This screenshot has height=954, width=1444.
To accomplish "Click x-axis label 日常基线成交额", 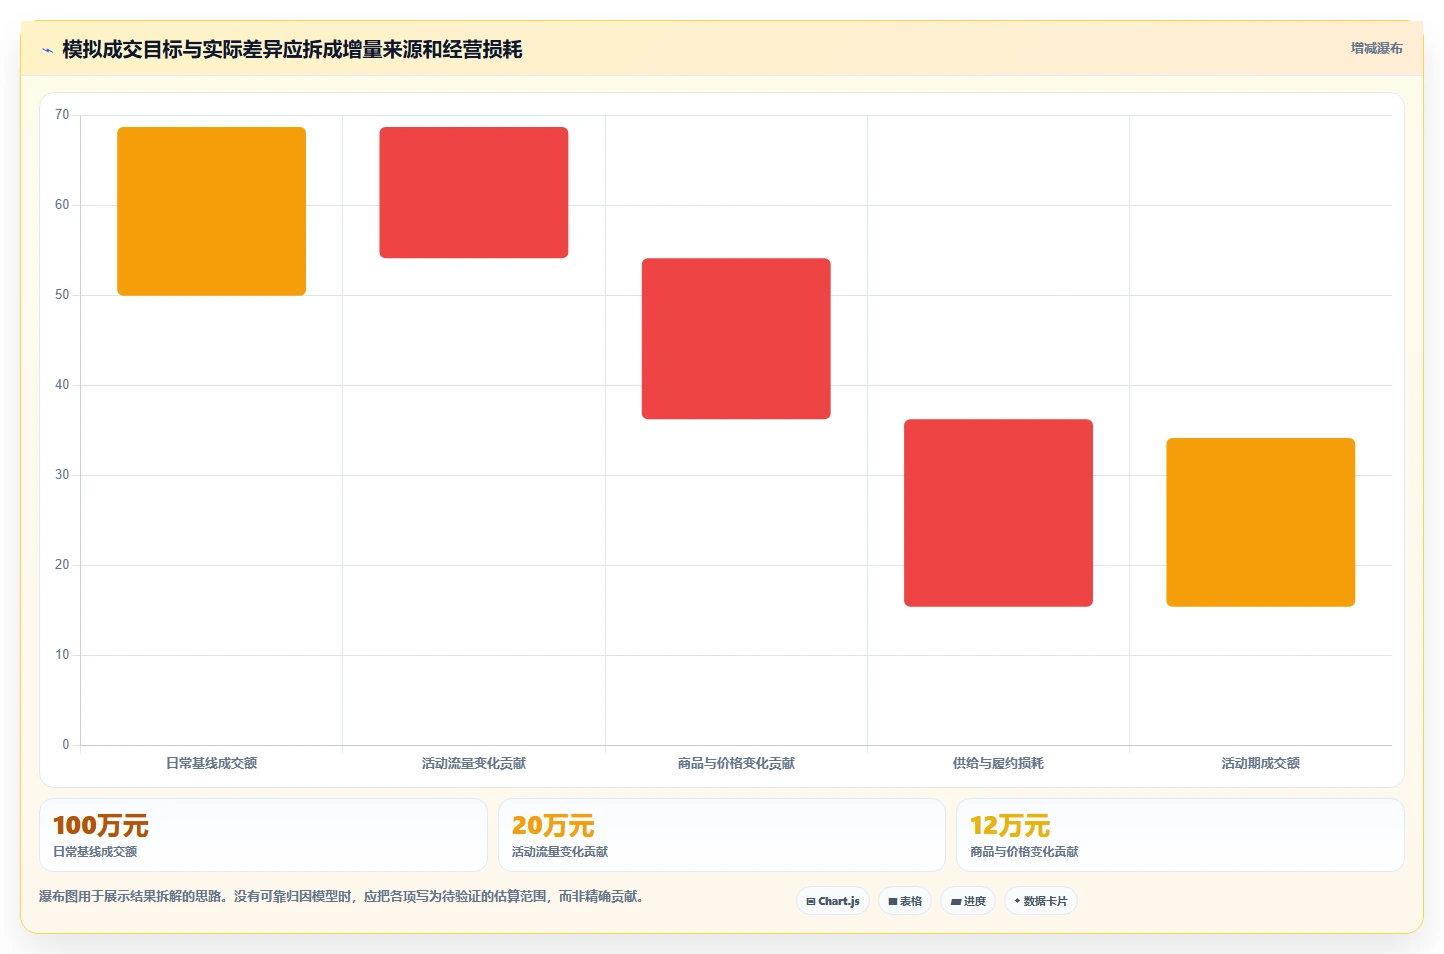I will pos(211,763).
